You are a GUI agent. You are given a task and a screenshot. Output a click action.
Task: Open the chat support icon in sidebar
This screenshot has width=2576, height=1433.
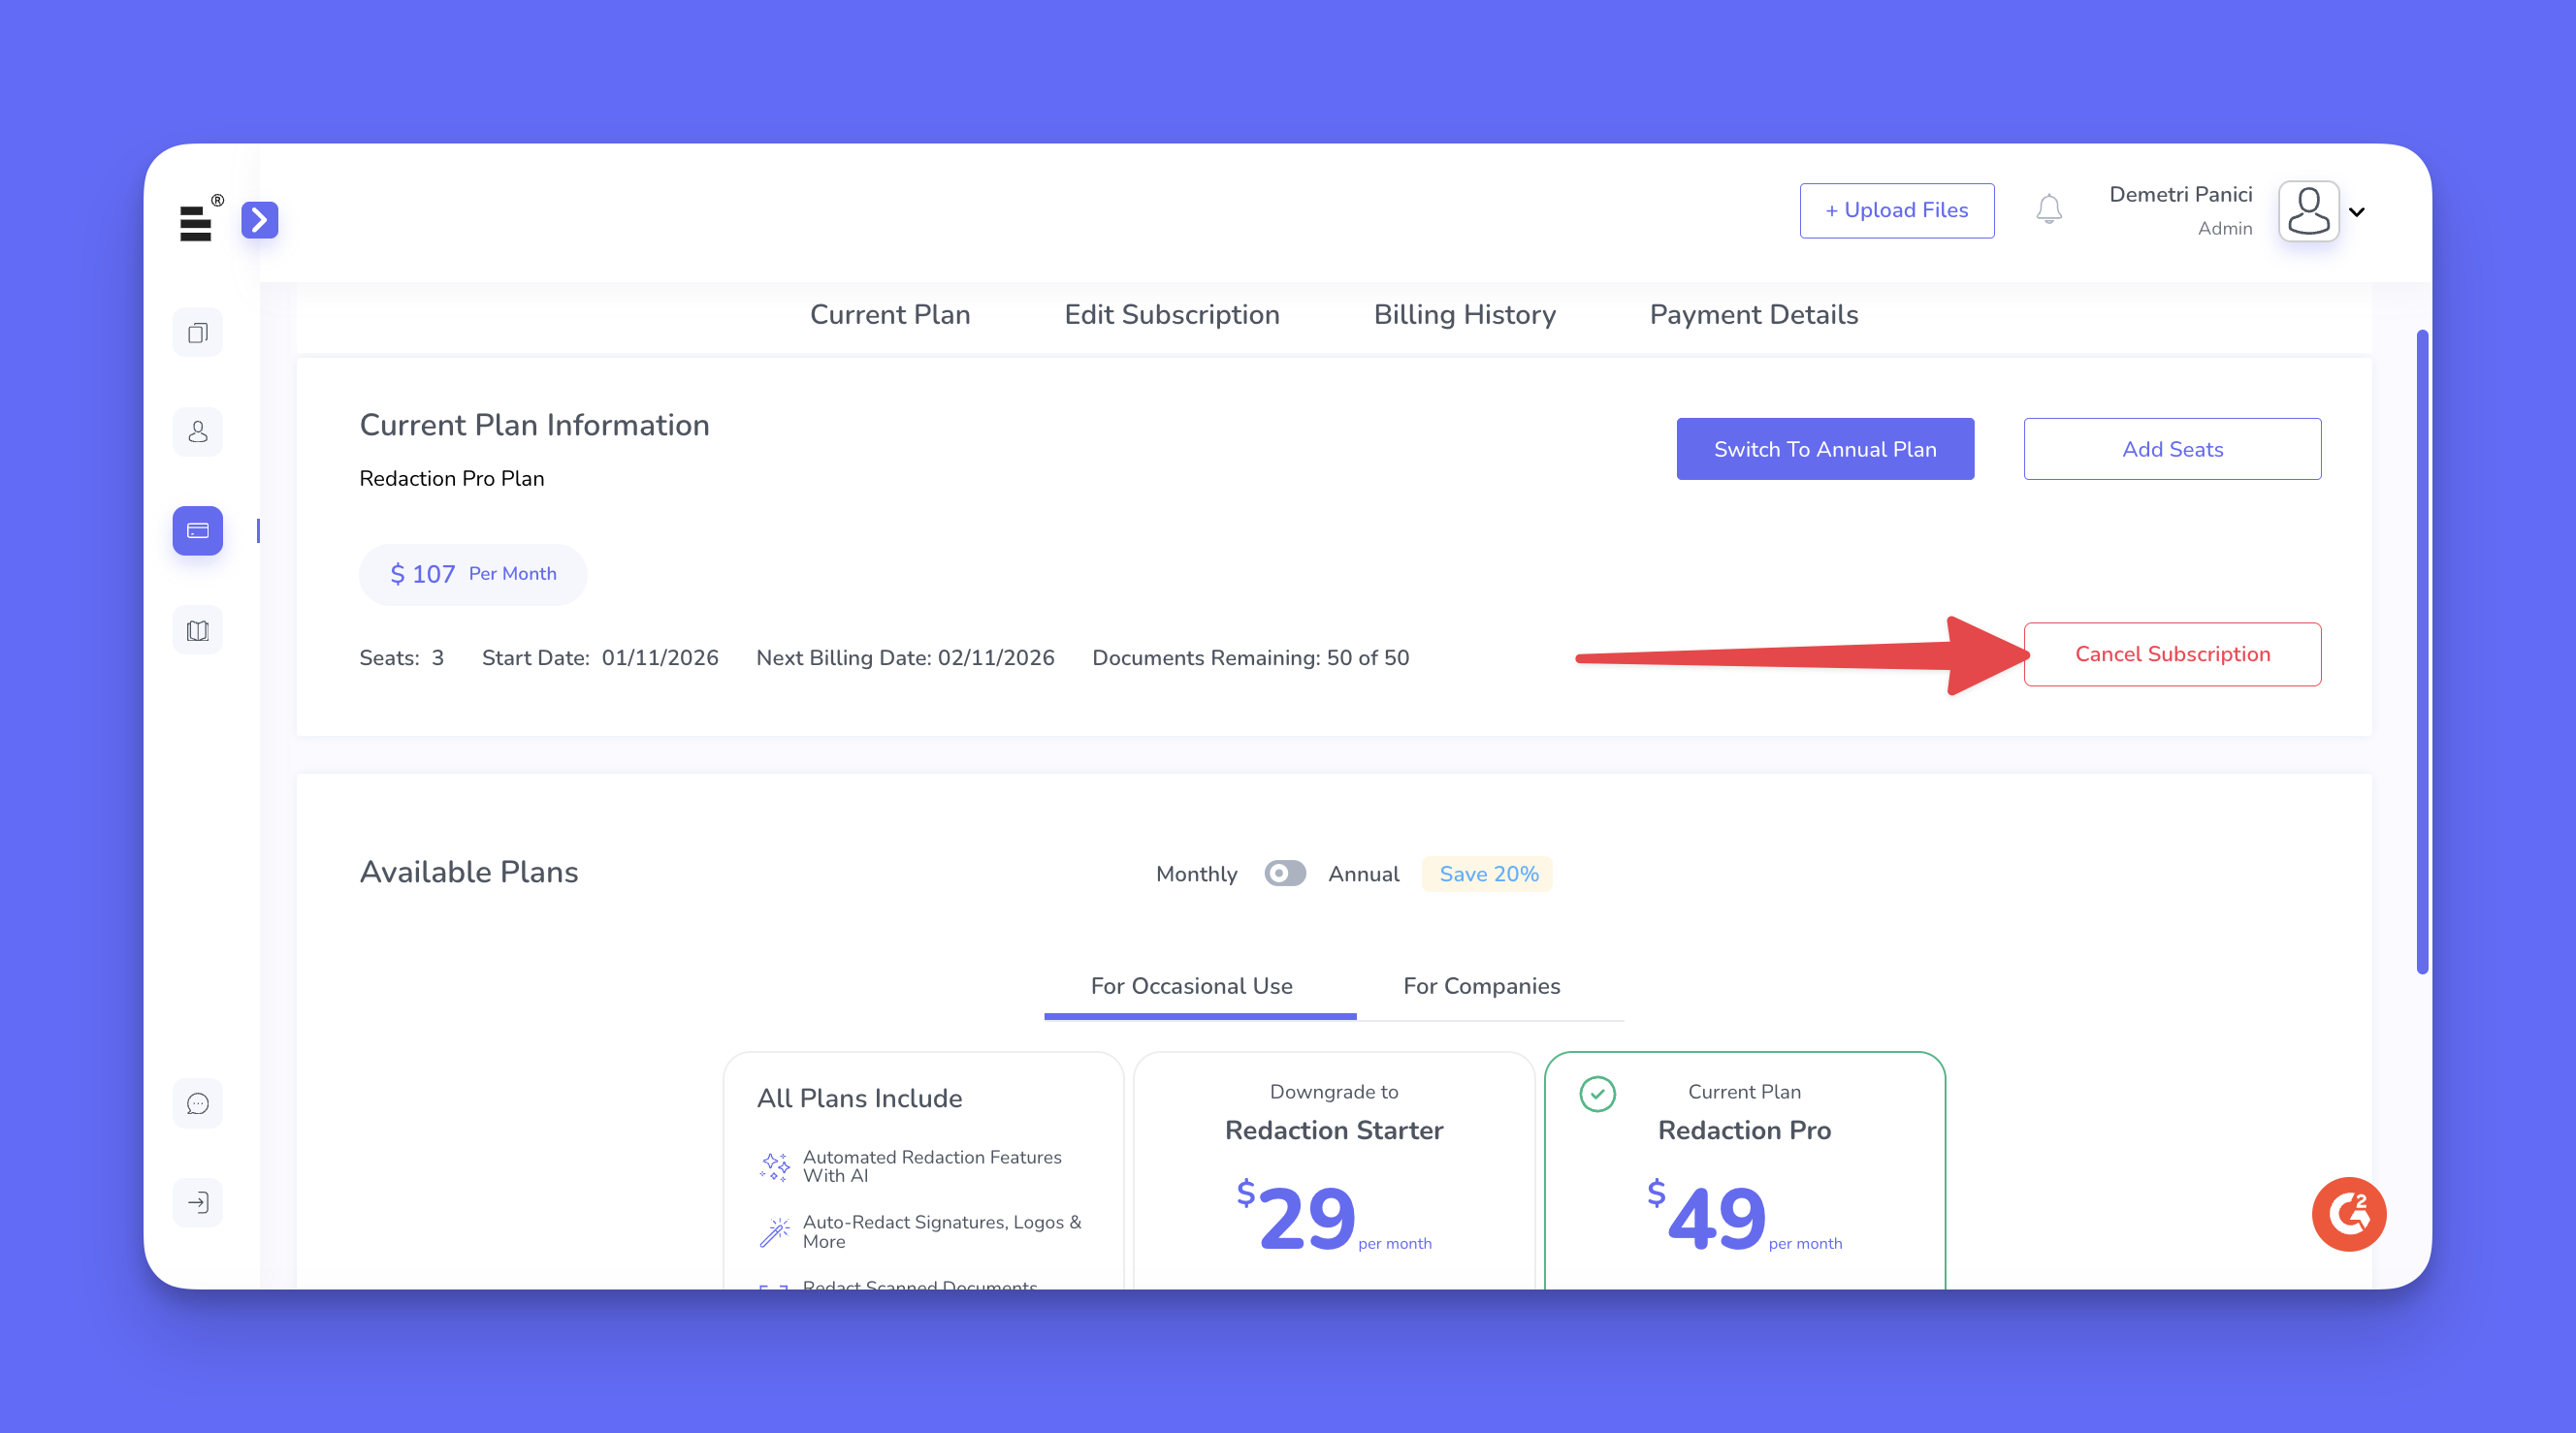click(198, 1104)
